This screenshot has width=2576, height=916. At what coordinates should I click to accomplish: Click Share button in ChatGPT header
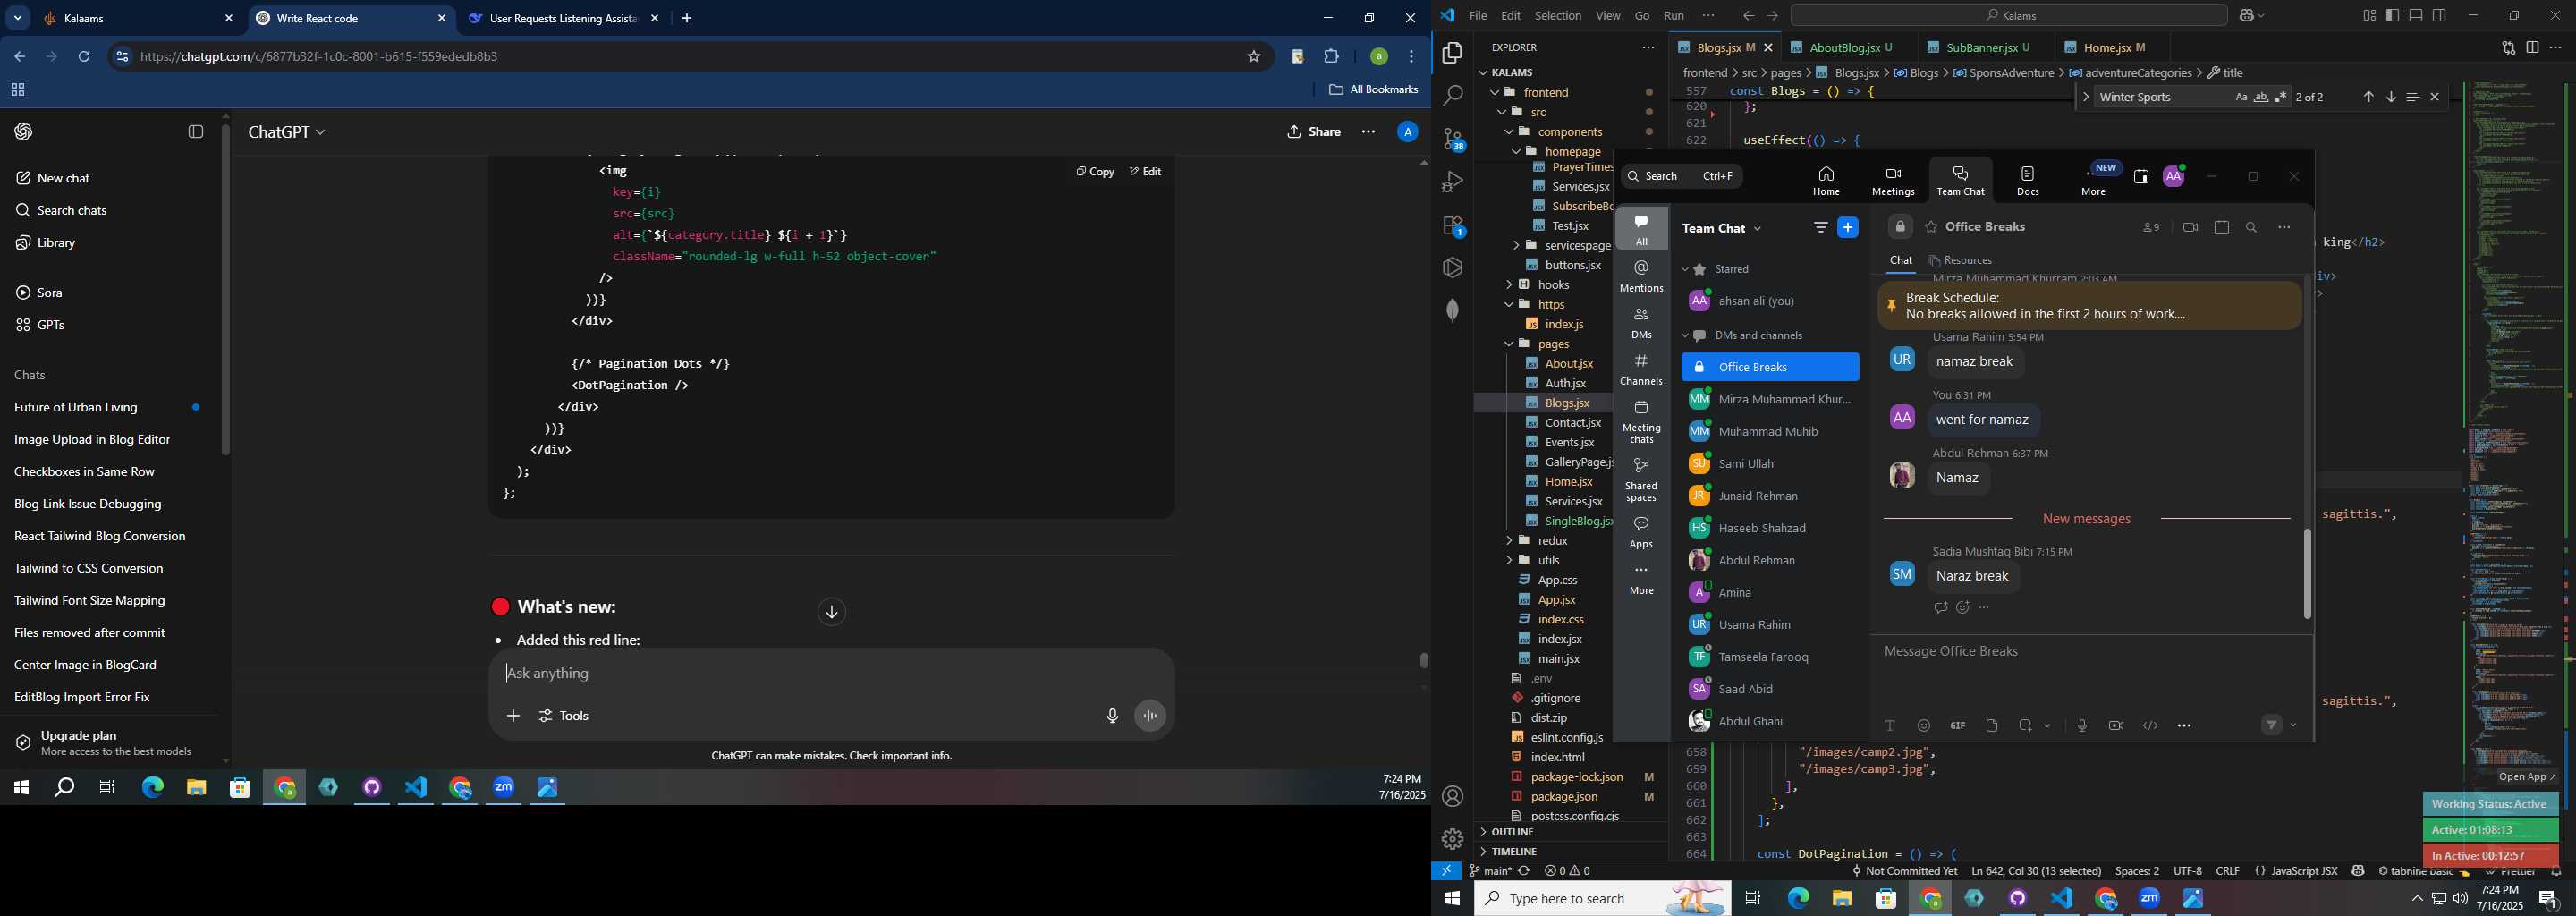(x=1314, y=132)
